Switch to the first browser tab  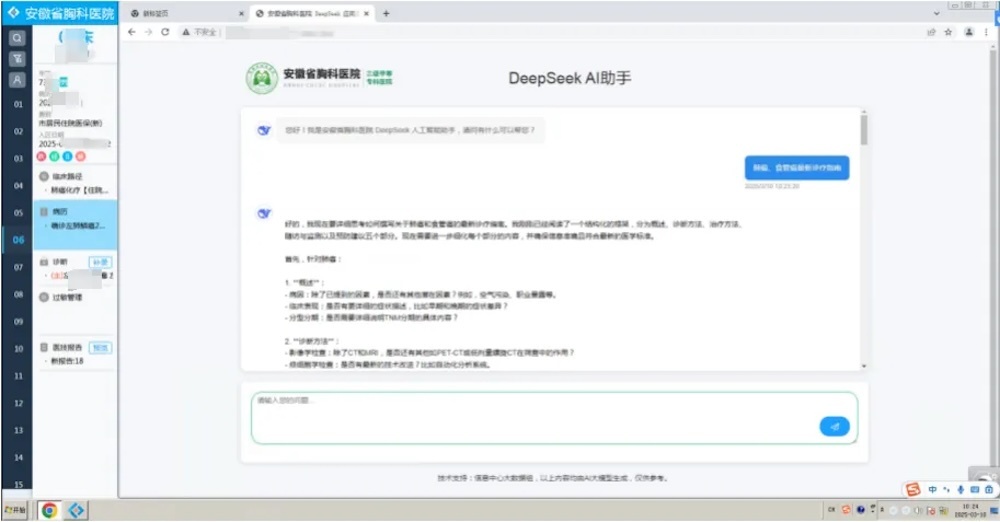tap(186, 13)
